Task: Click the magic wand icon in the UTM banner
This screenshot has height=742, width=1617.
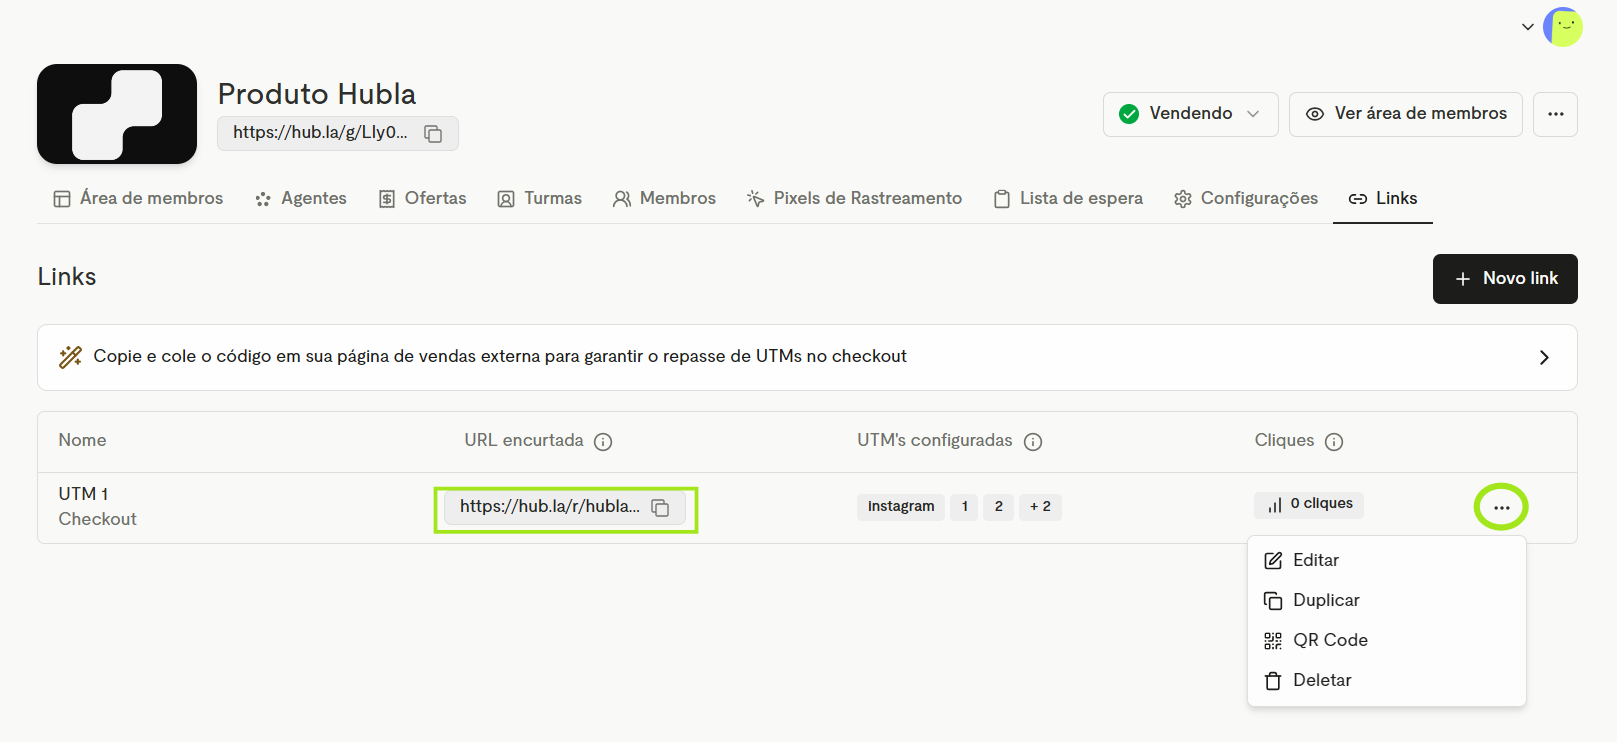Action: (x=71, y=357)
